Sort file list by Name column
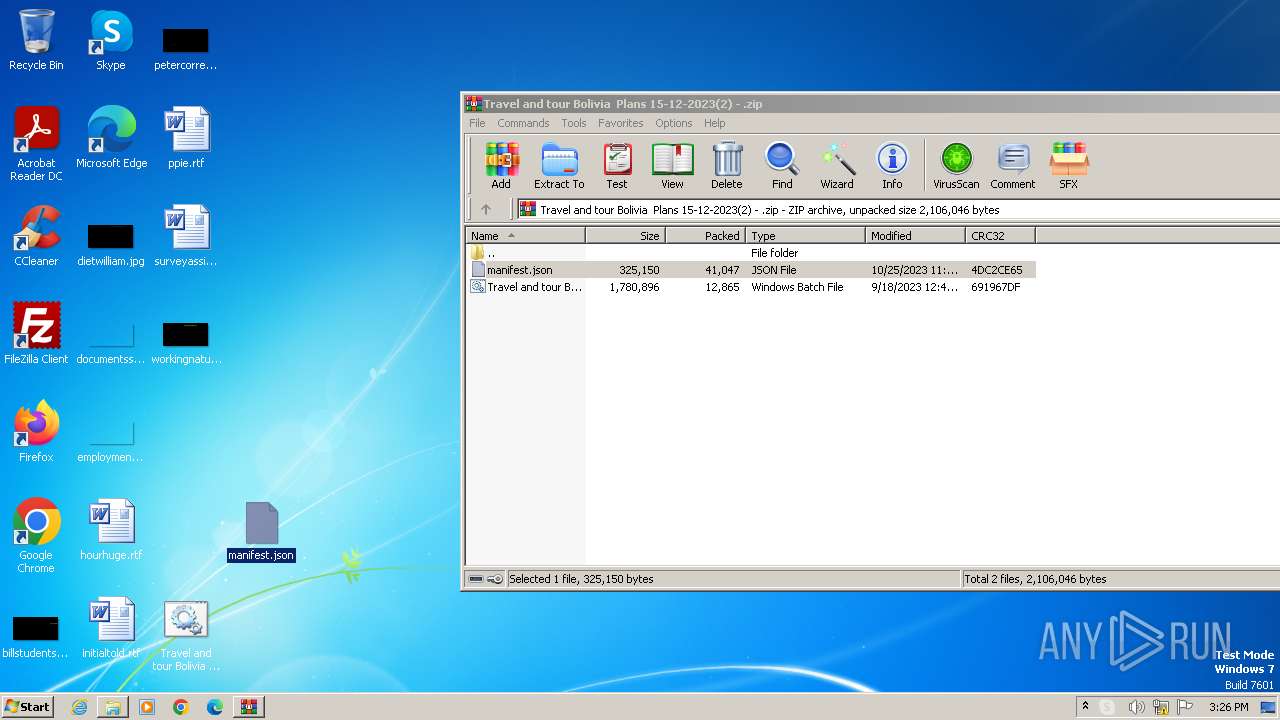The height and width of the screenshot is (720, 1280). [x=526, y=236]
